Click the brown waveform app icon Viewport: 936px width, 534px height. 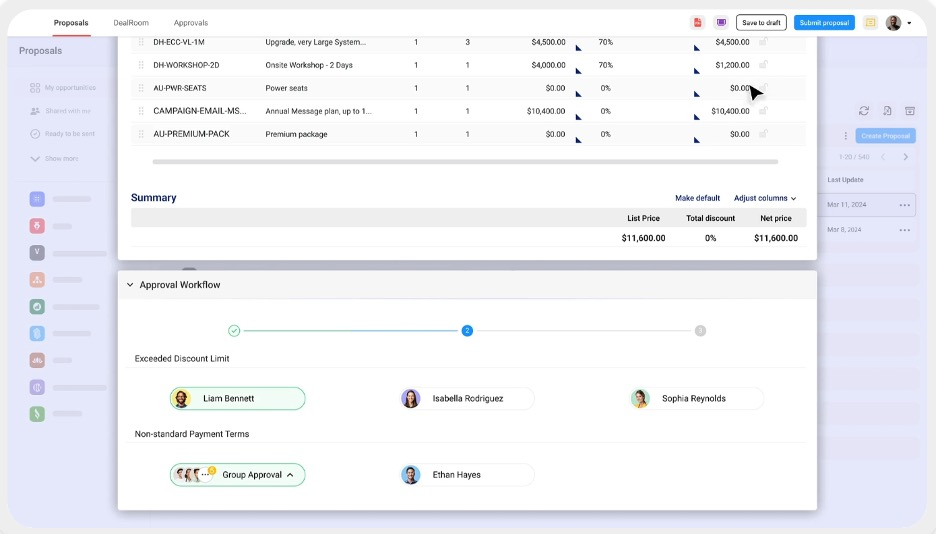[37, 360]
